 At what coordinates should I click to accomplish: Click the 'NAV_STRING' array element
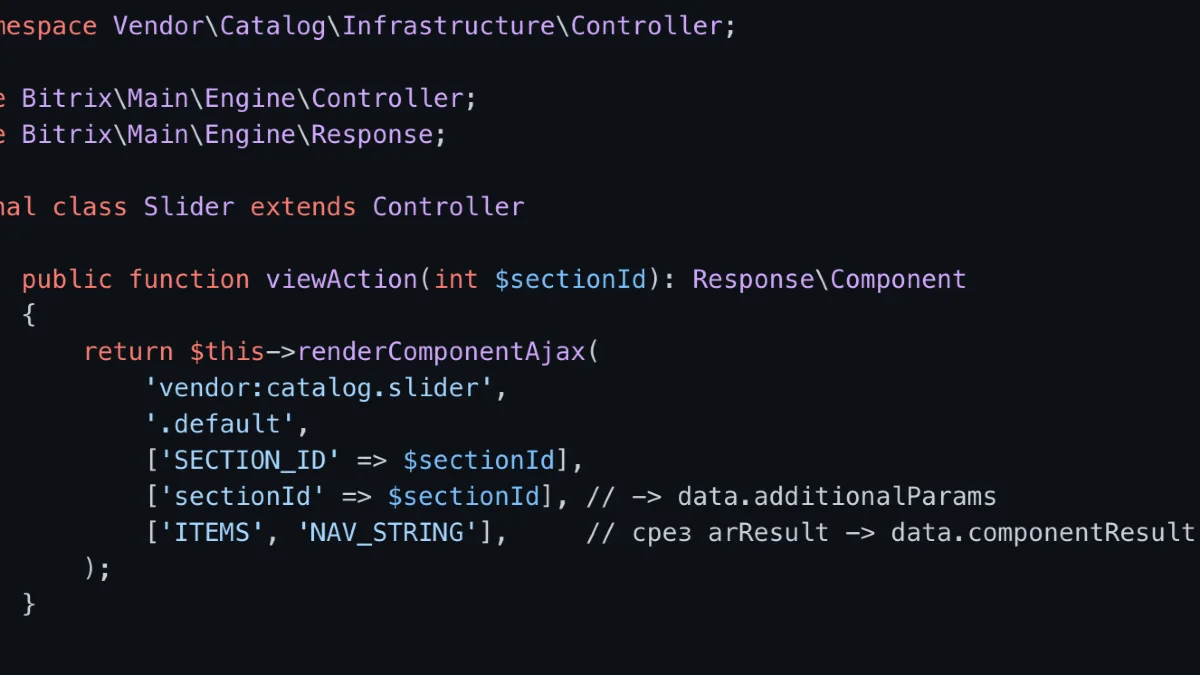click(x=387, y=532)
